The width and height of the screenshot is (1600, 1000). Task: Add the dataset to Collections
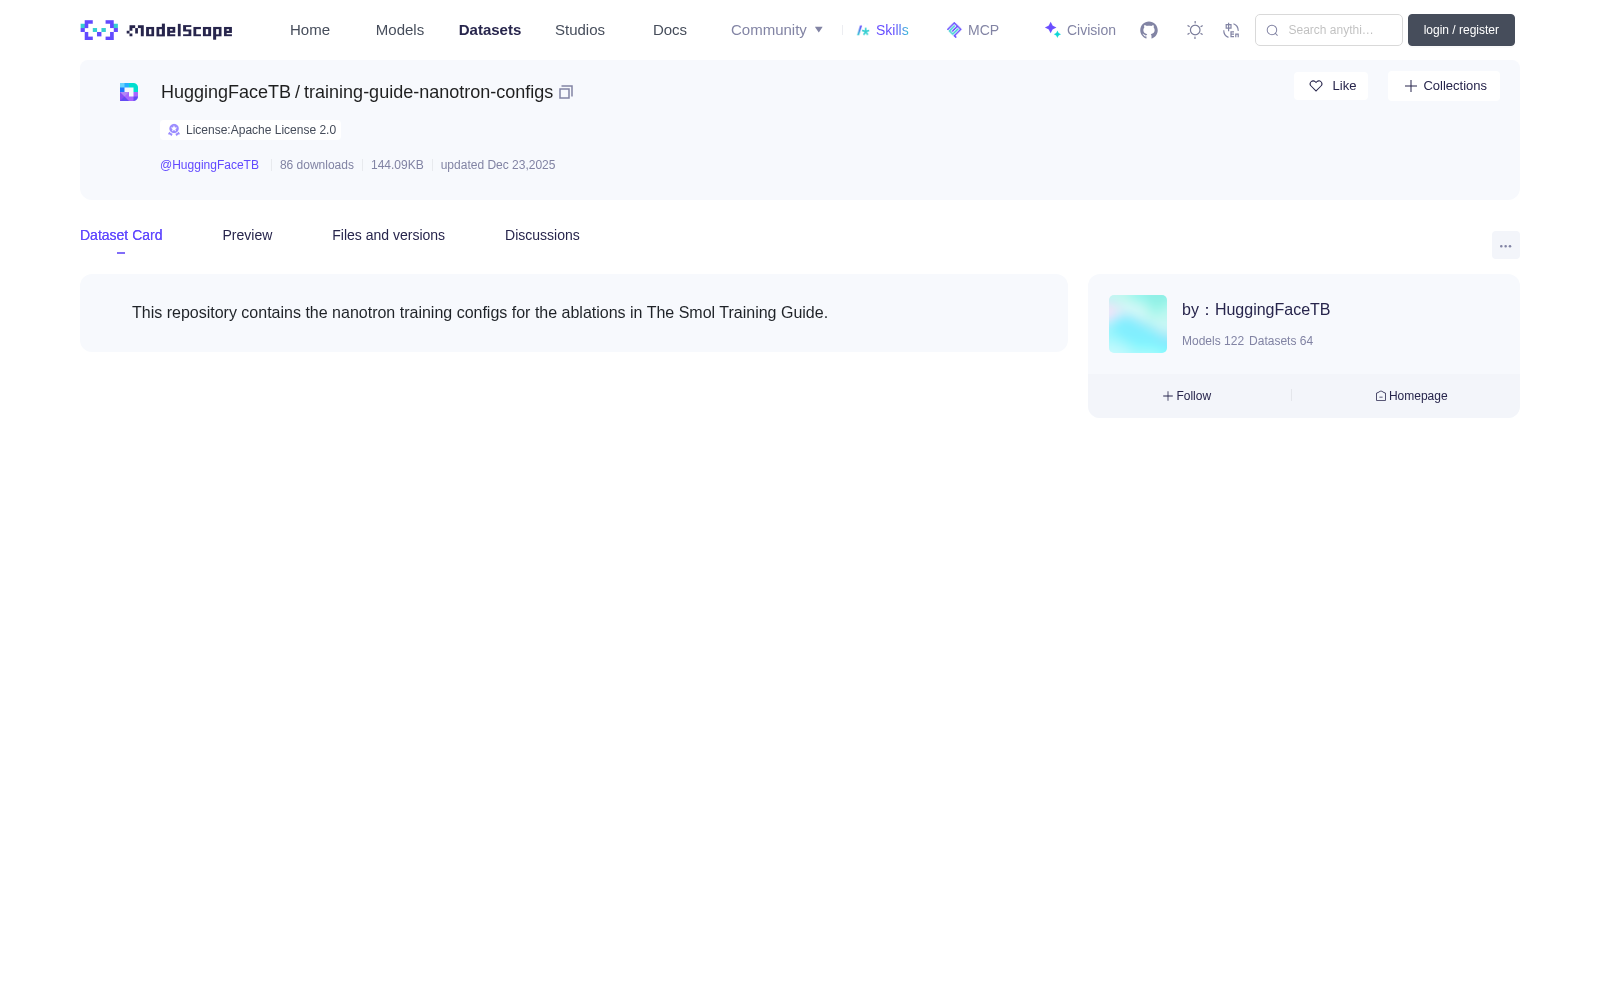click(x=1444, y=86)
